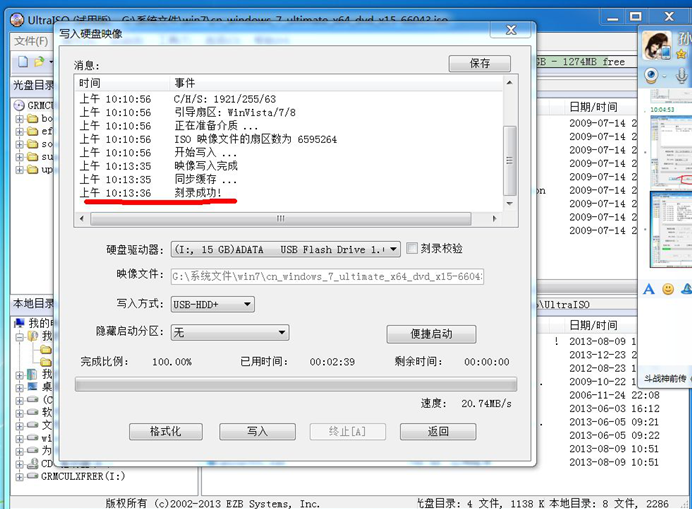
Task: Open the 文件(F) menu in UltraISO
Action: [31, 41]
